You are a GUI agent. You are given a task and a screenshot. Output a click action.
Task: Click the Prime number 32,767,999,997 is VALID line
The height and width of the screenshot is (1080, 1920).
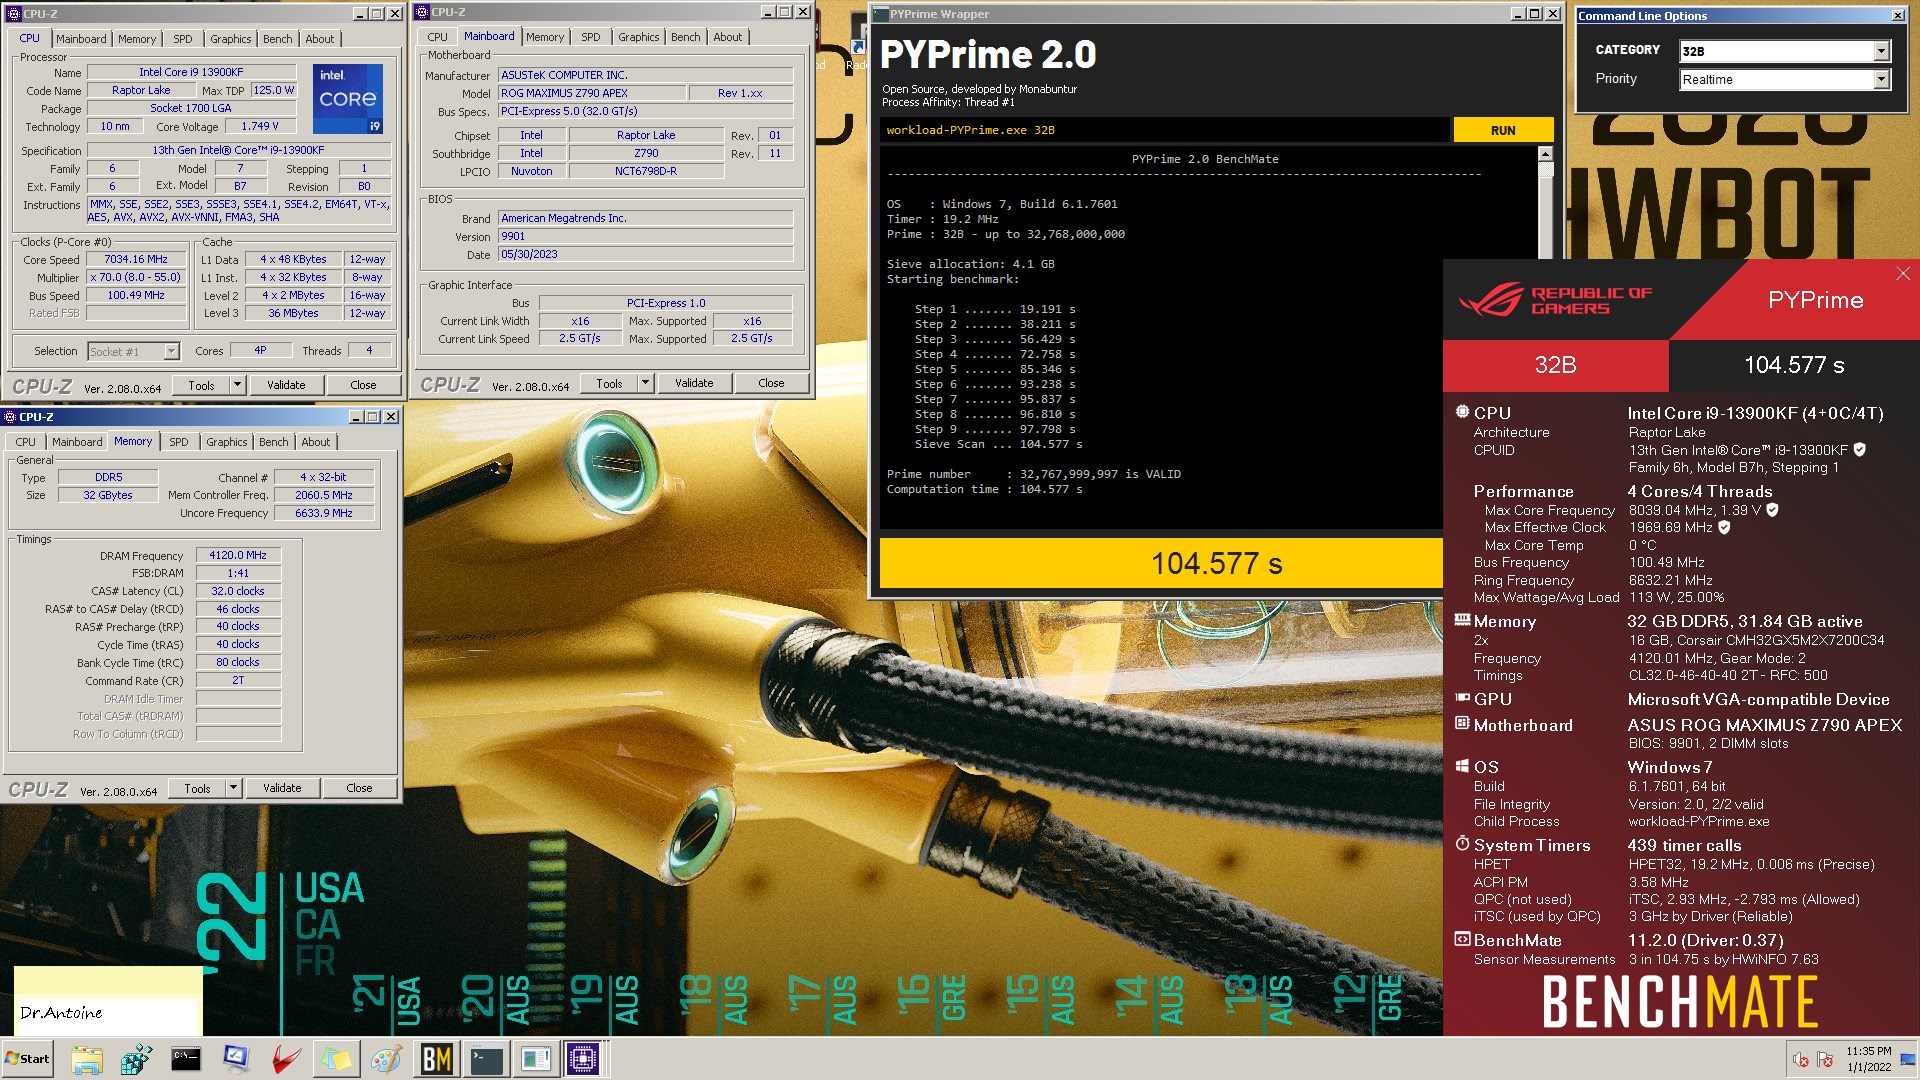click(1033, 474)
